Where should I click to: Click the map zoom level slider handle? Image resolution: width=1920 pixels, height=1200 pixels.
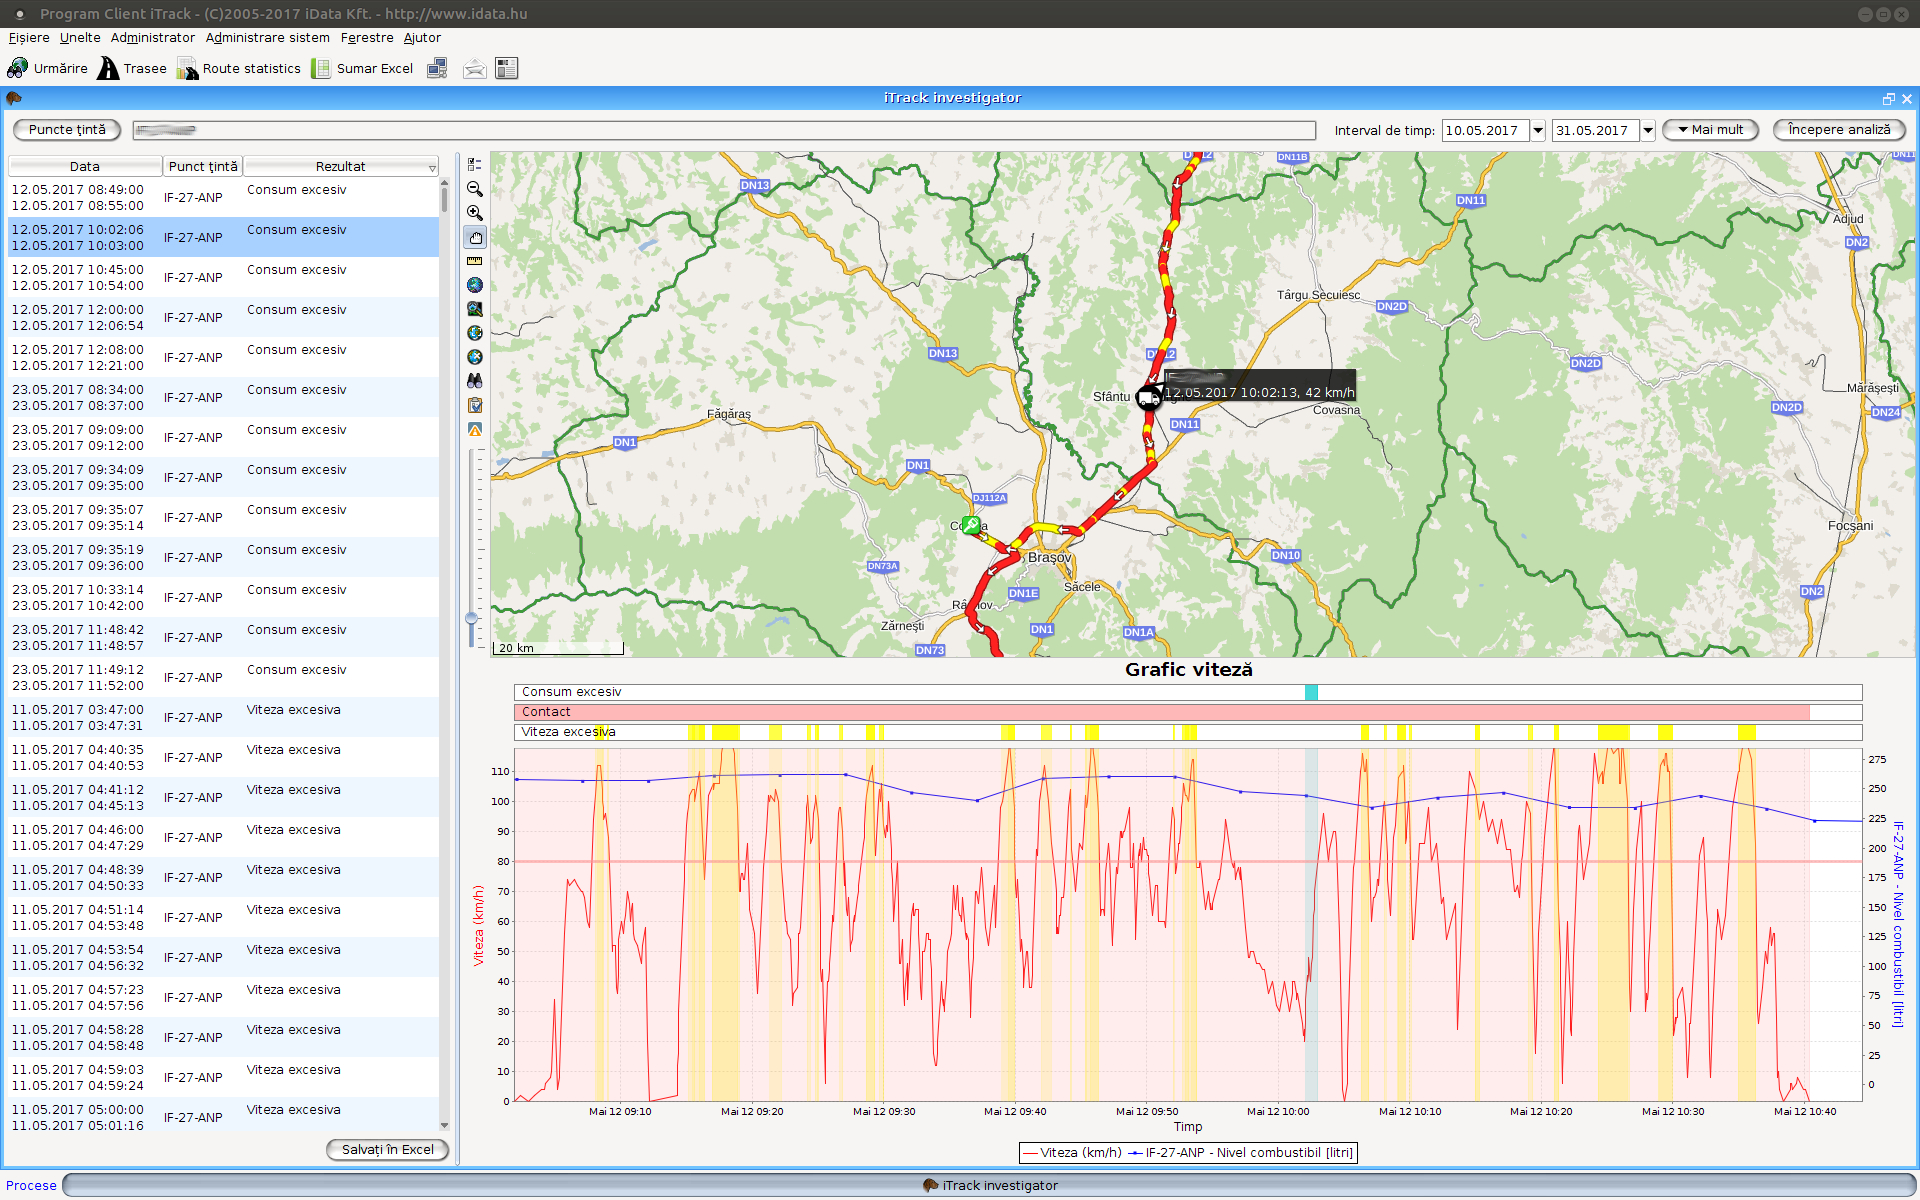coord(472,619)
